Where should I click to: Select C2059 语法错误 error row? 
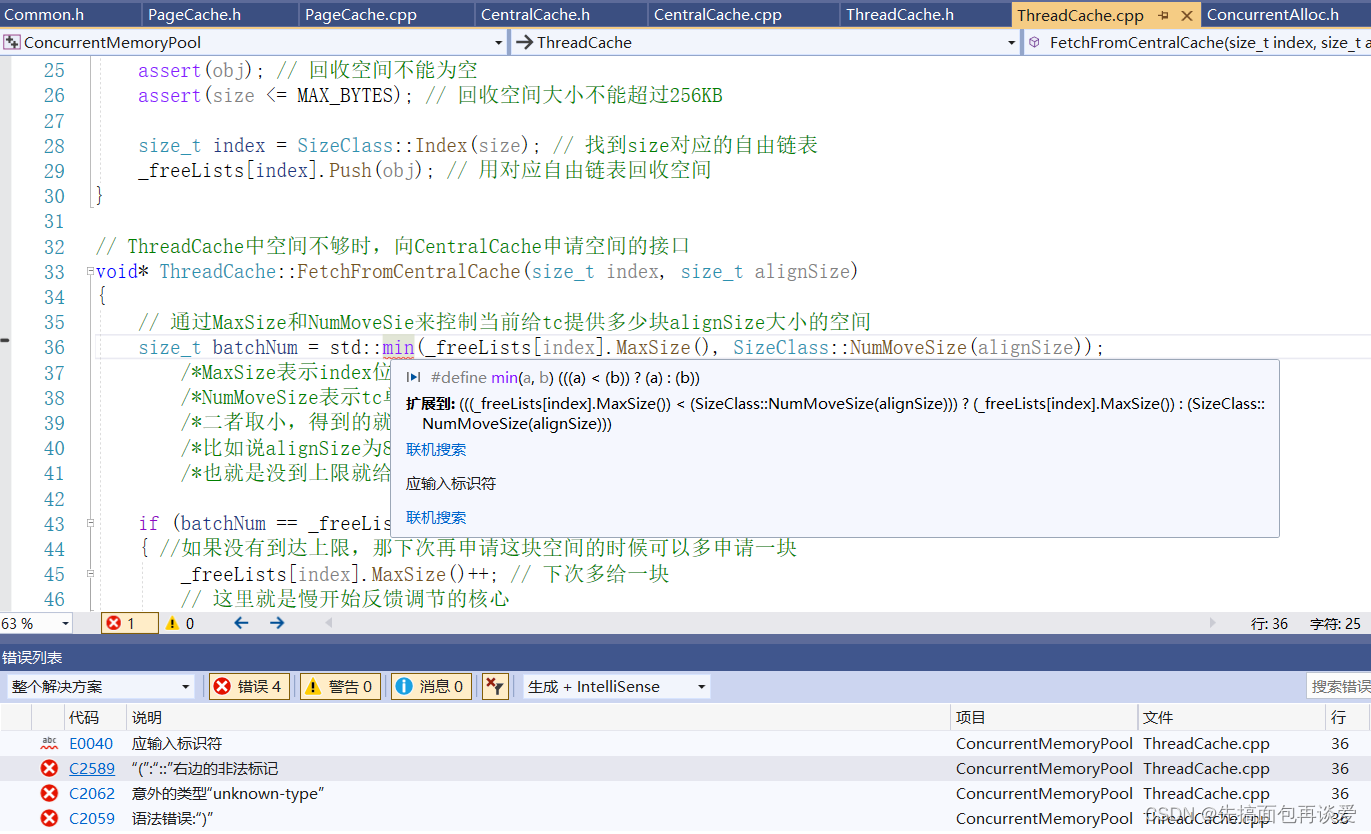[x=685, y=819]
